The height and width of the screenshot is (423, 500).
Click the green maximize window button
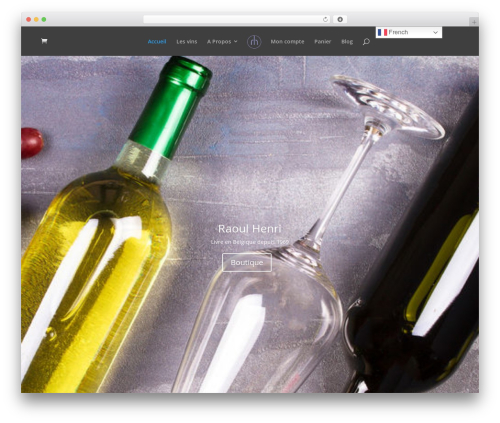pos(44,19)
